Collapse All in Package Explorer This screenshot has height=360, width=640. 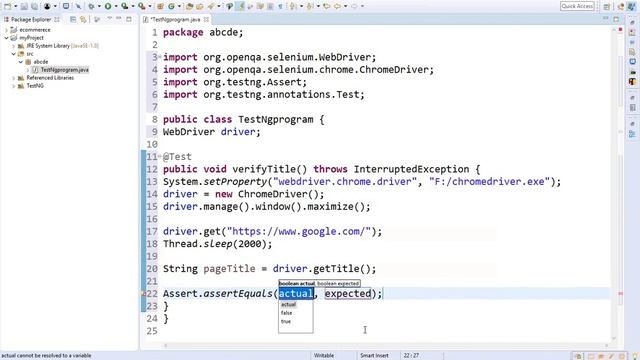coord(73,19)
